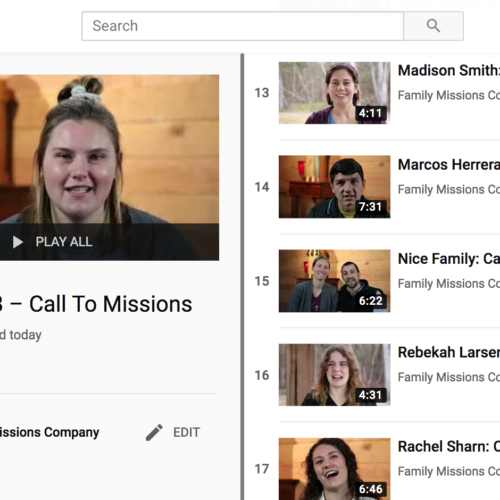The height and width of the screenshot is (500, 500).
Task: Click the Rebekah Larsen video title
Action: coord(449,353)
